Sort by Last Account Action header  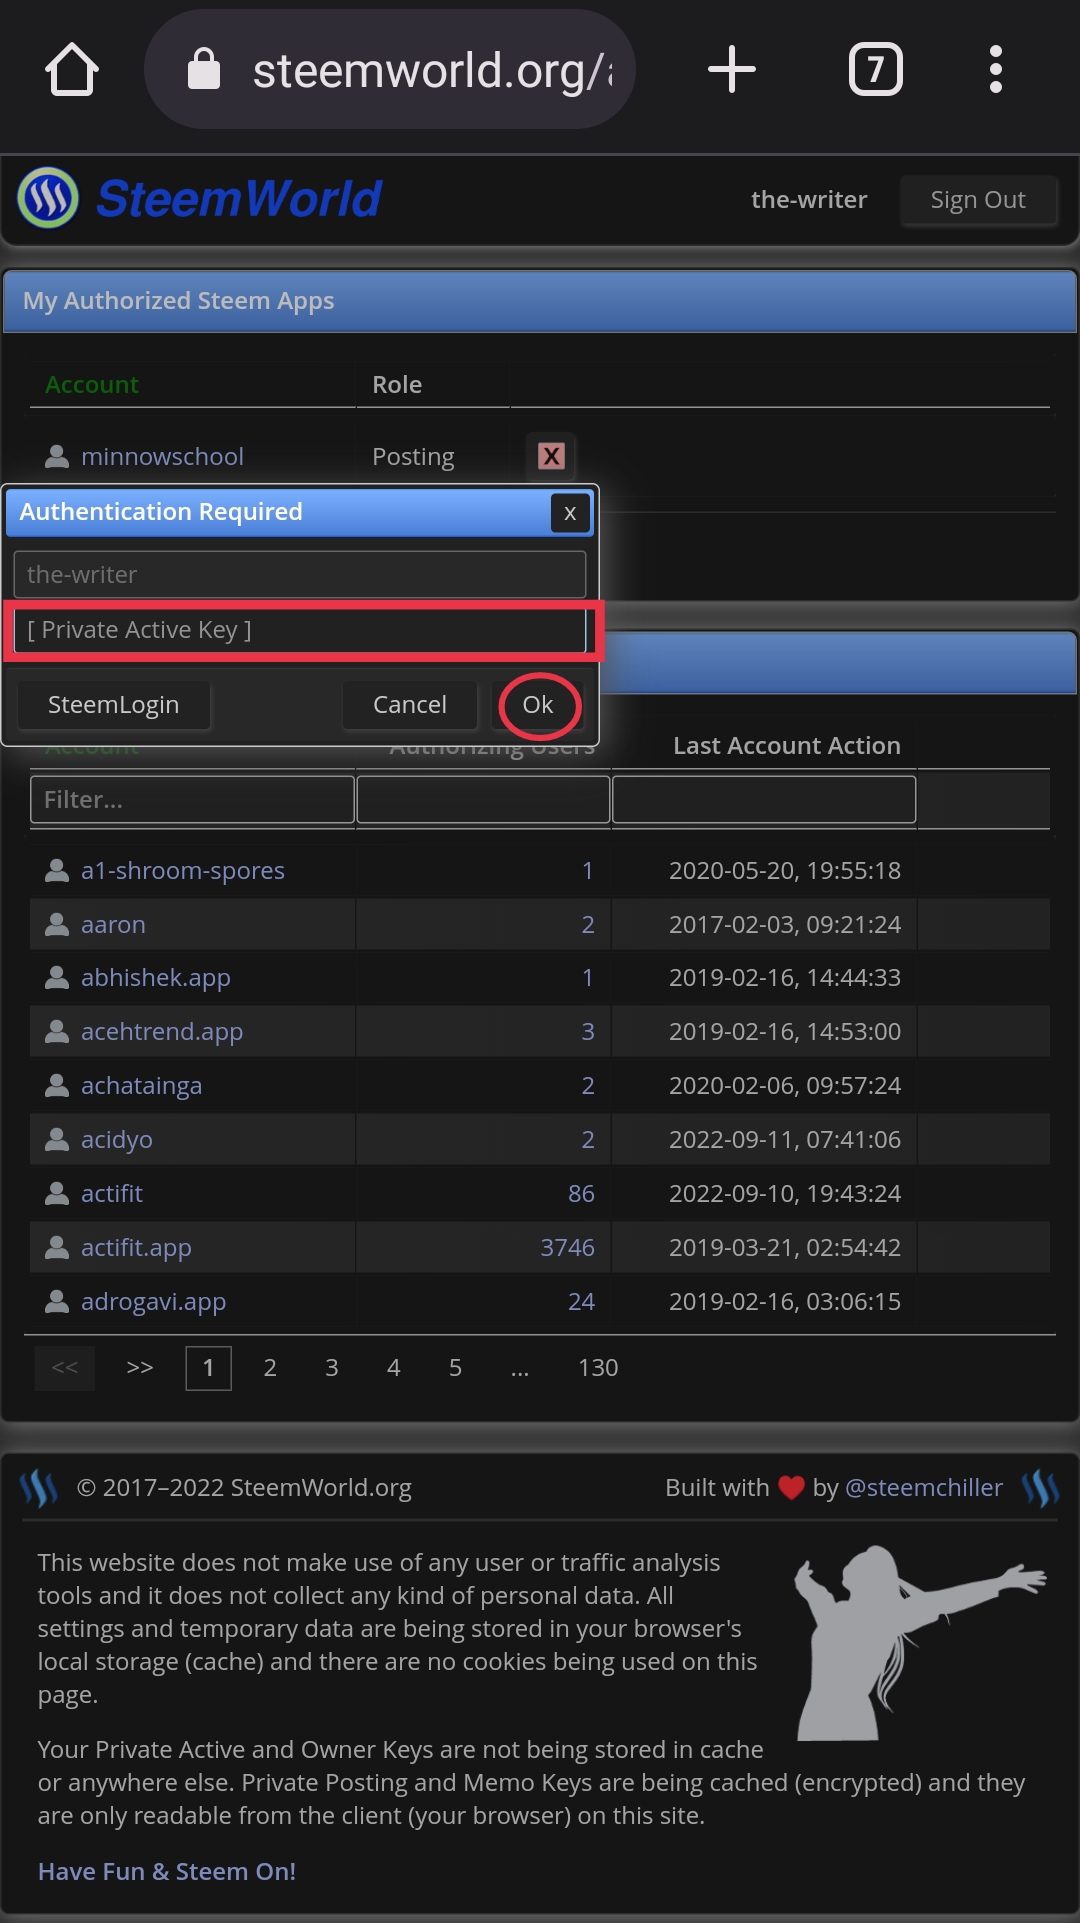coord(787,746)
